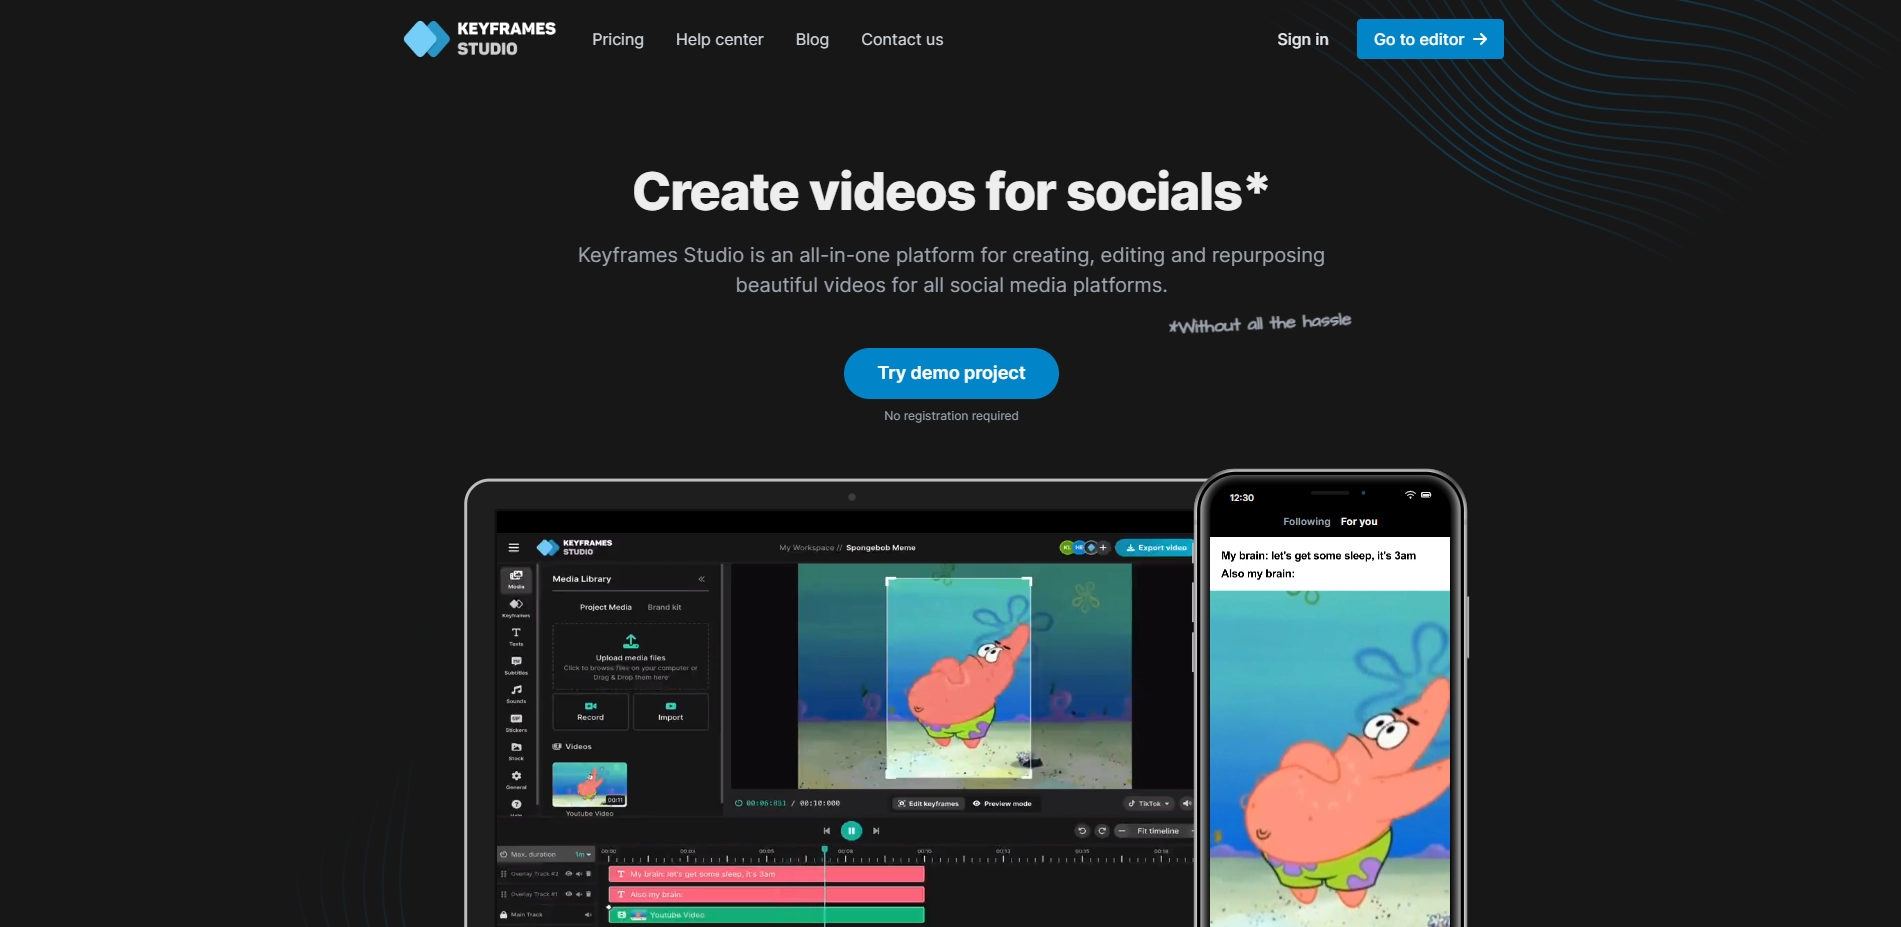The height and width of the screenshot is (927, 1901).
Task: Mute the Main Track
Action: 589,914
